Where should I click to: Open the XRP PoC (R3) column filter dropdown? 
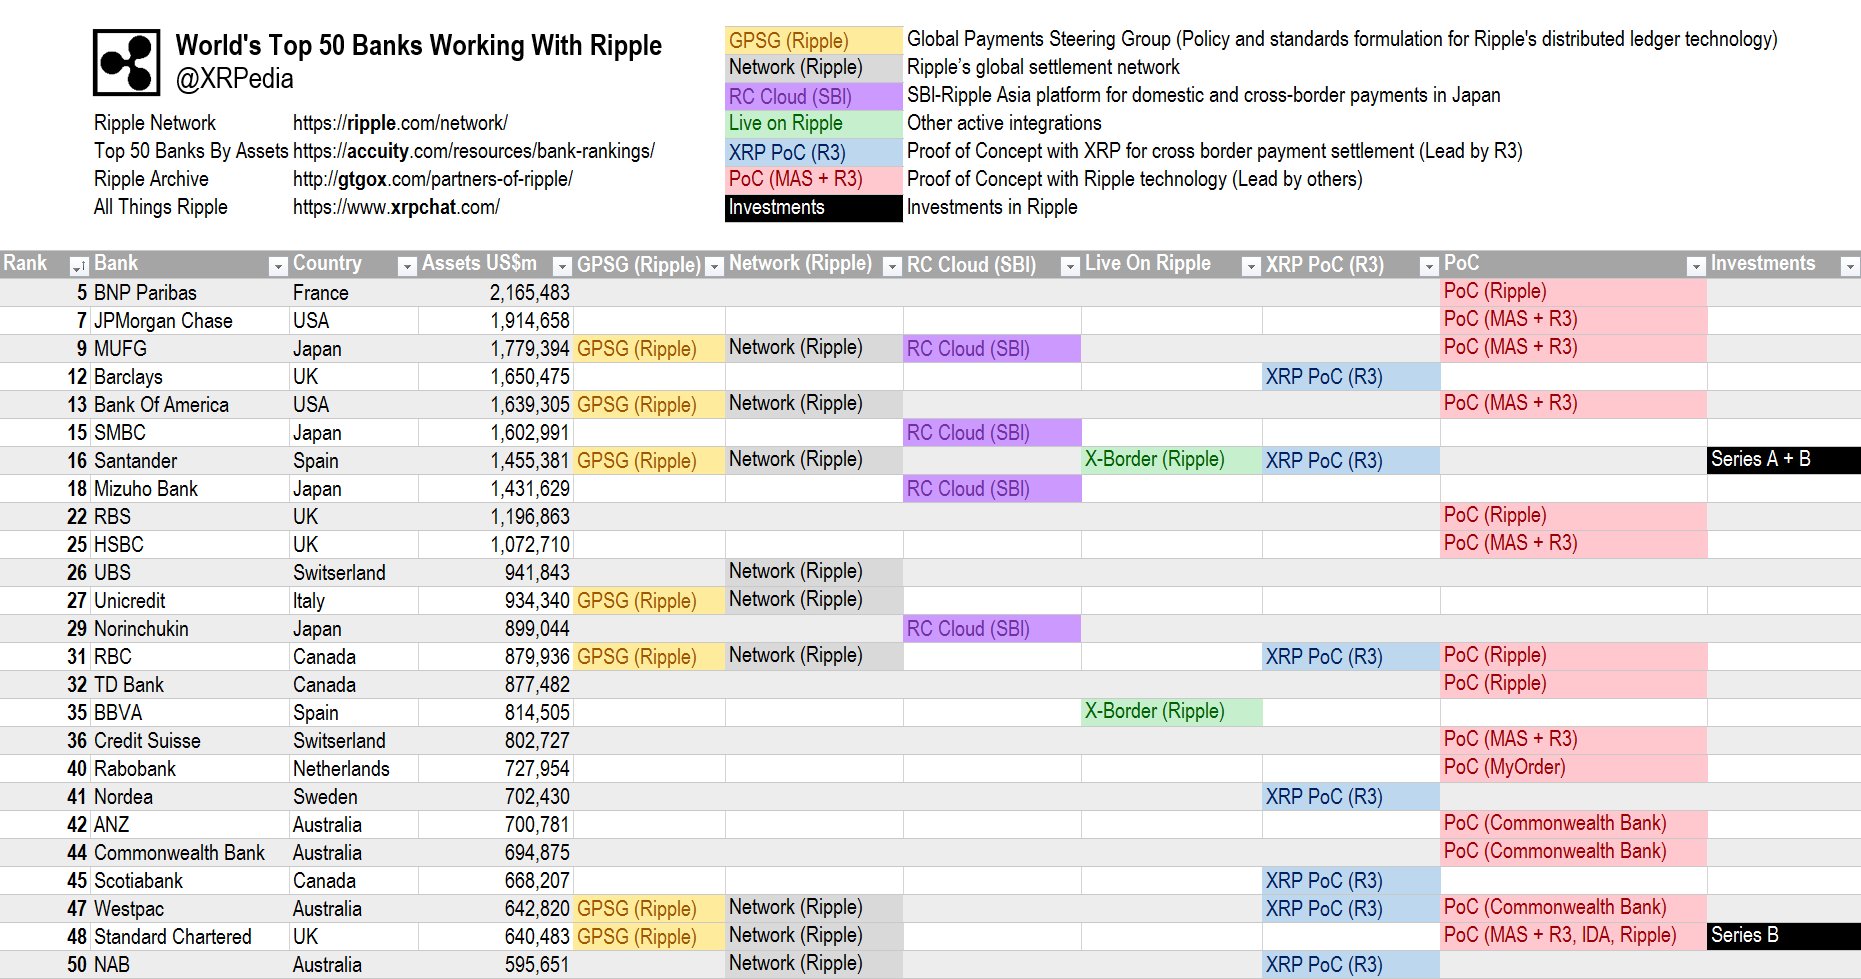(1429, 266)
